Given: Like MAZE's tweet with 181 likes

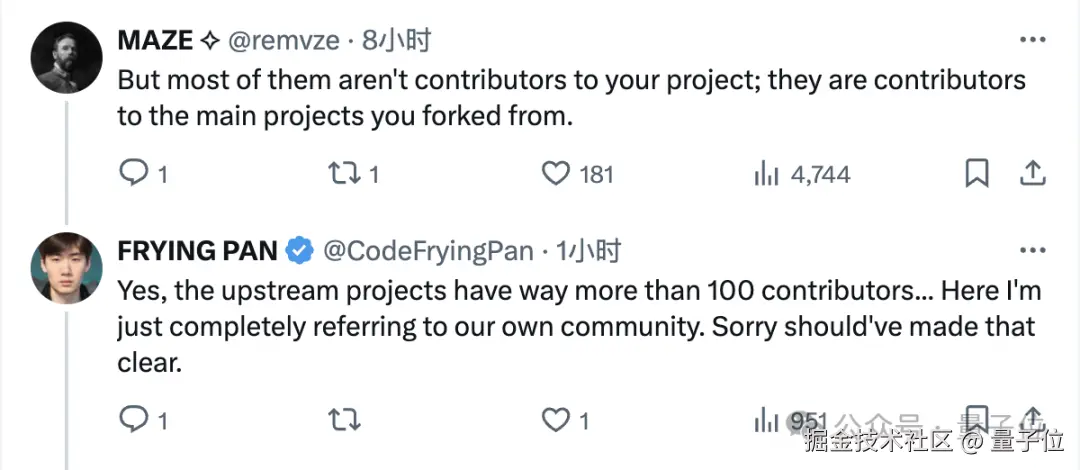Looking at the screenshot, I should (x=555, y=174).
